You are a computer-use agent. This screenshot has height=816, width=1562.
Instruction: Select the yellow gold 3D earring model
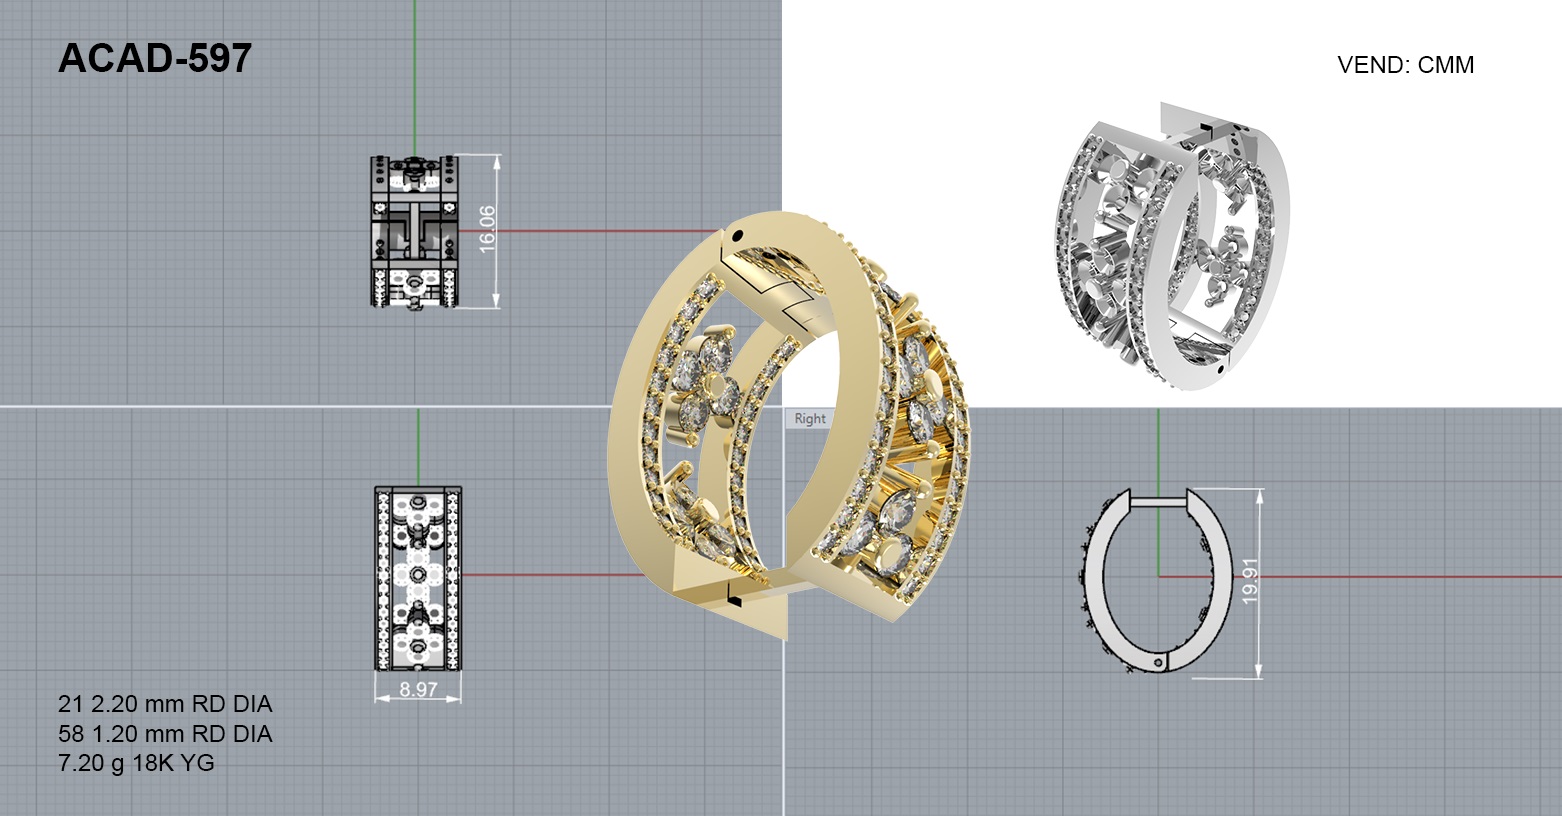point(790,425)
